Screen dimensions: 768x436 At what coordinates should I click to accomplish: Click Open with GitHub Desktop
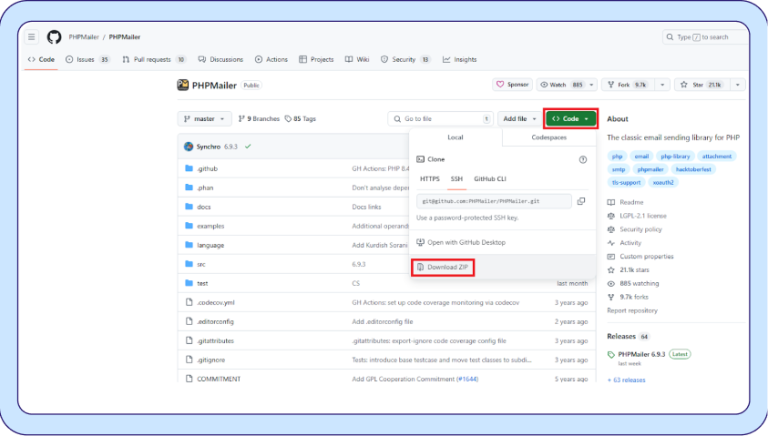466,242
